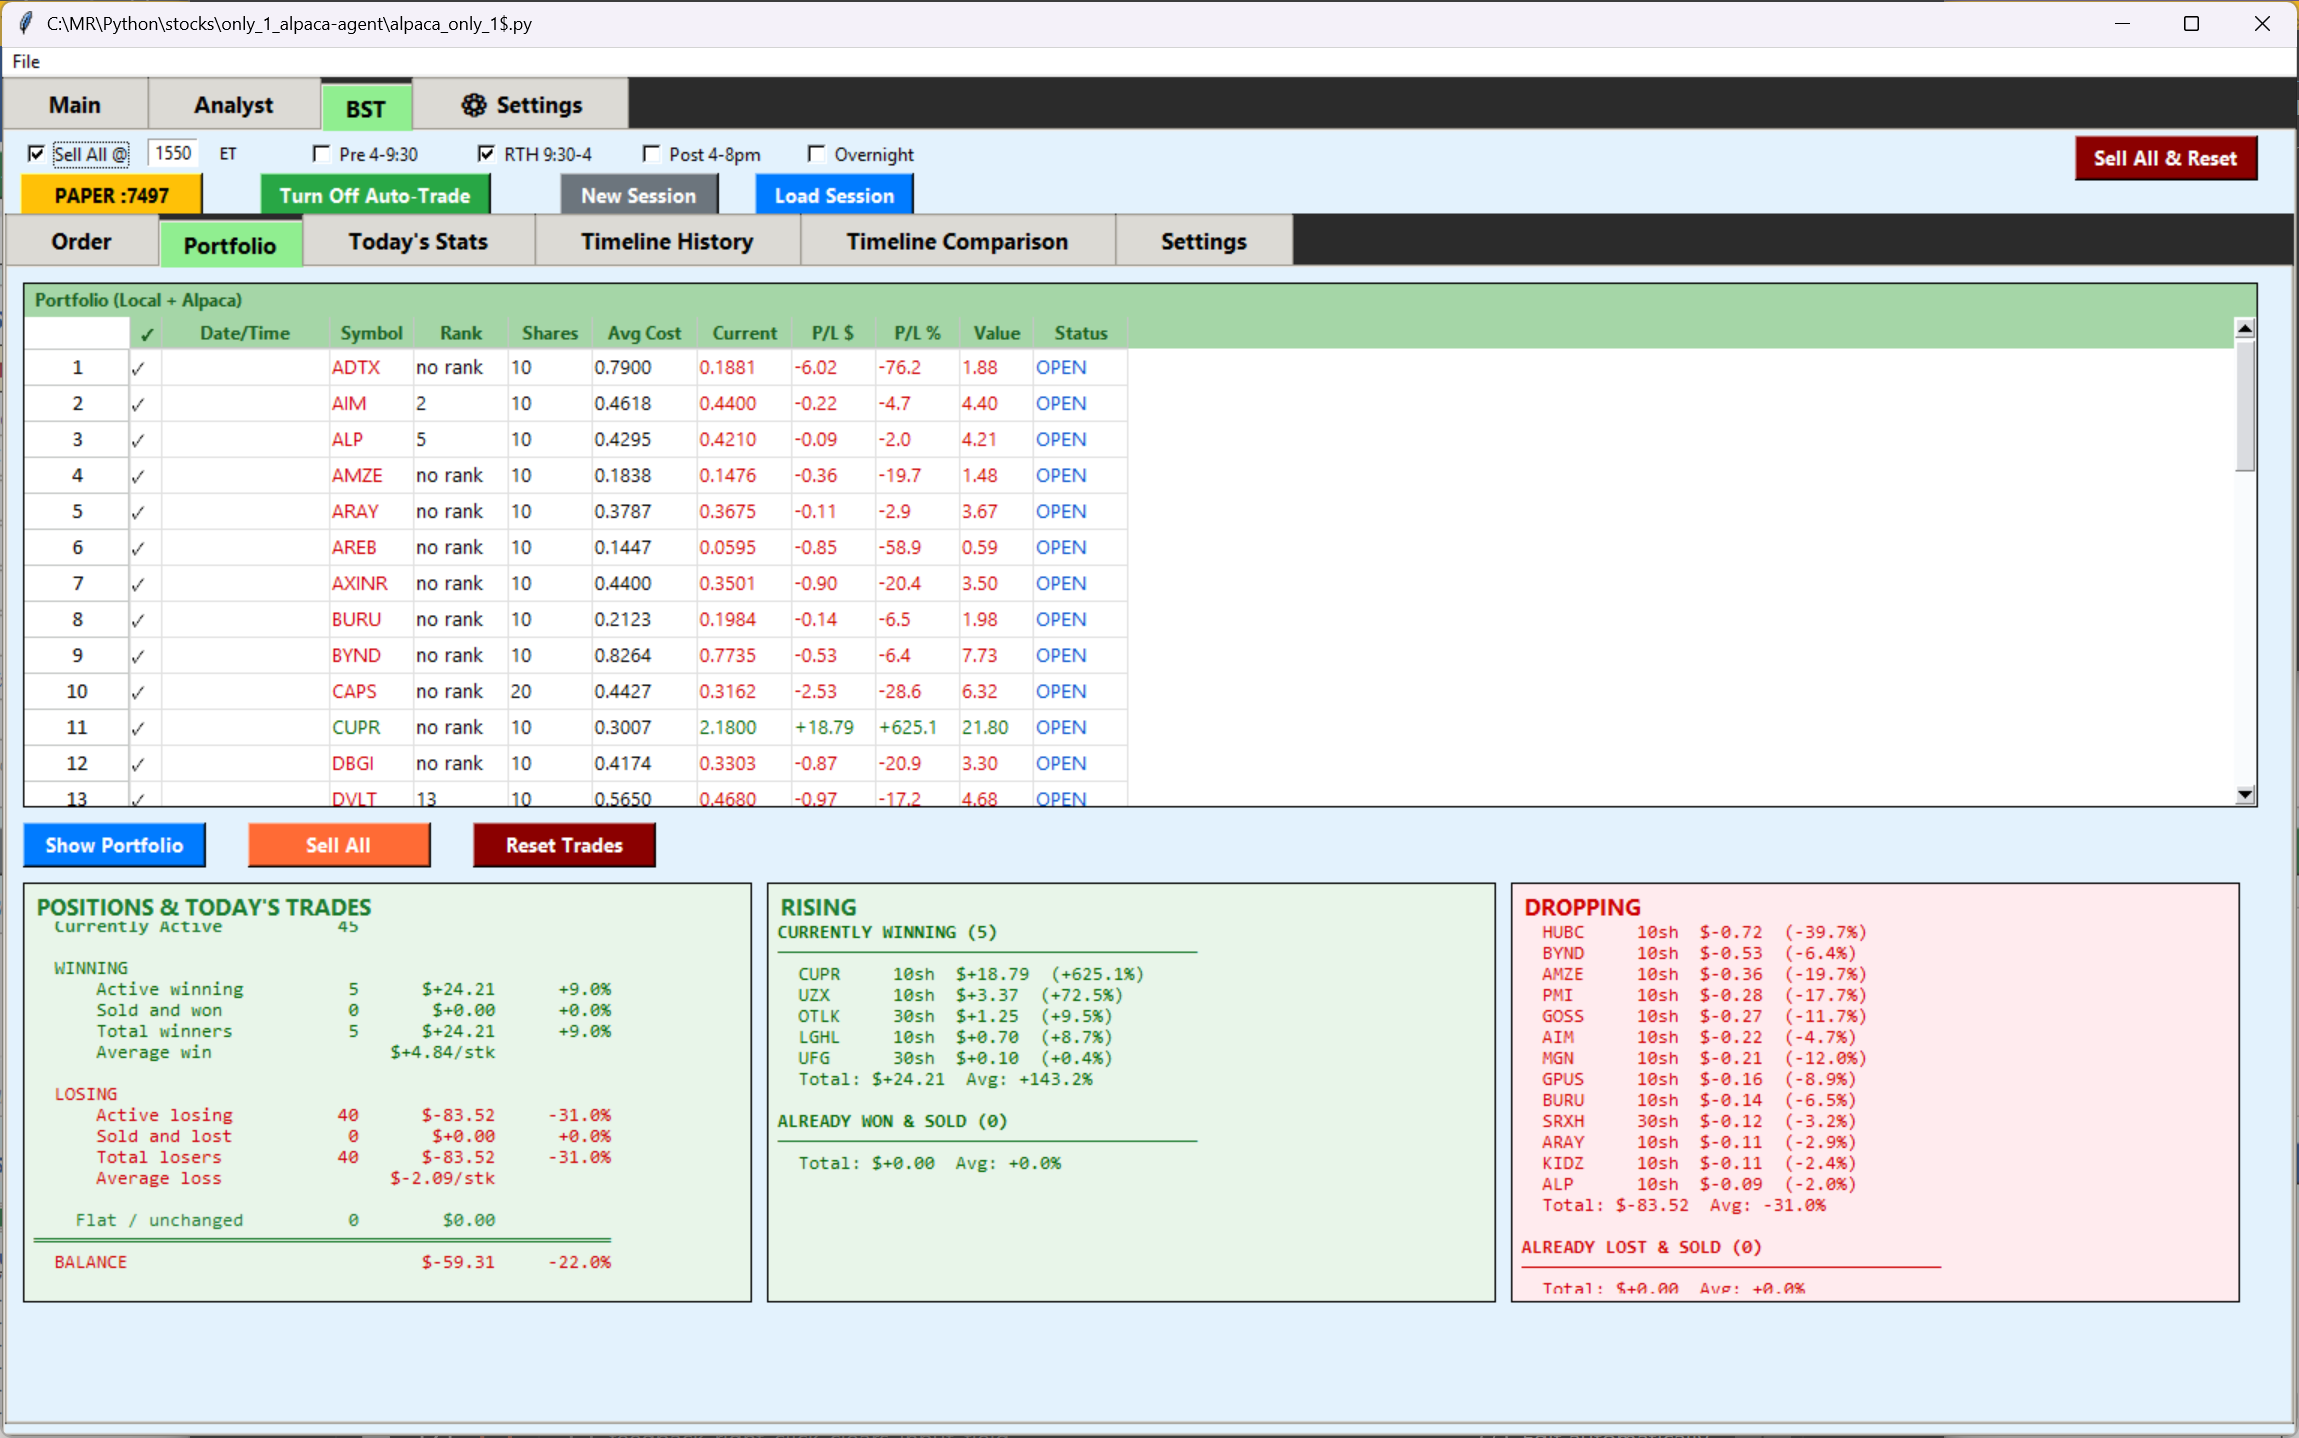Screen dimensions: 2299x1438
Task: Toggle the checkmark on the BYND row
Action: (x=138, y=656)
